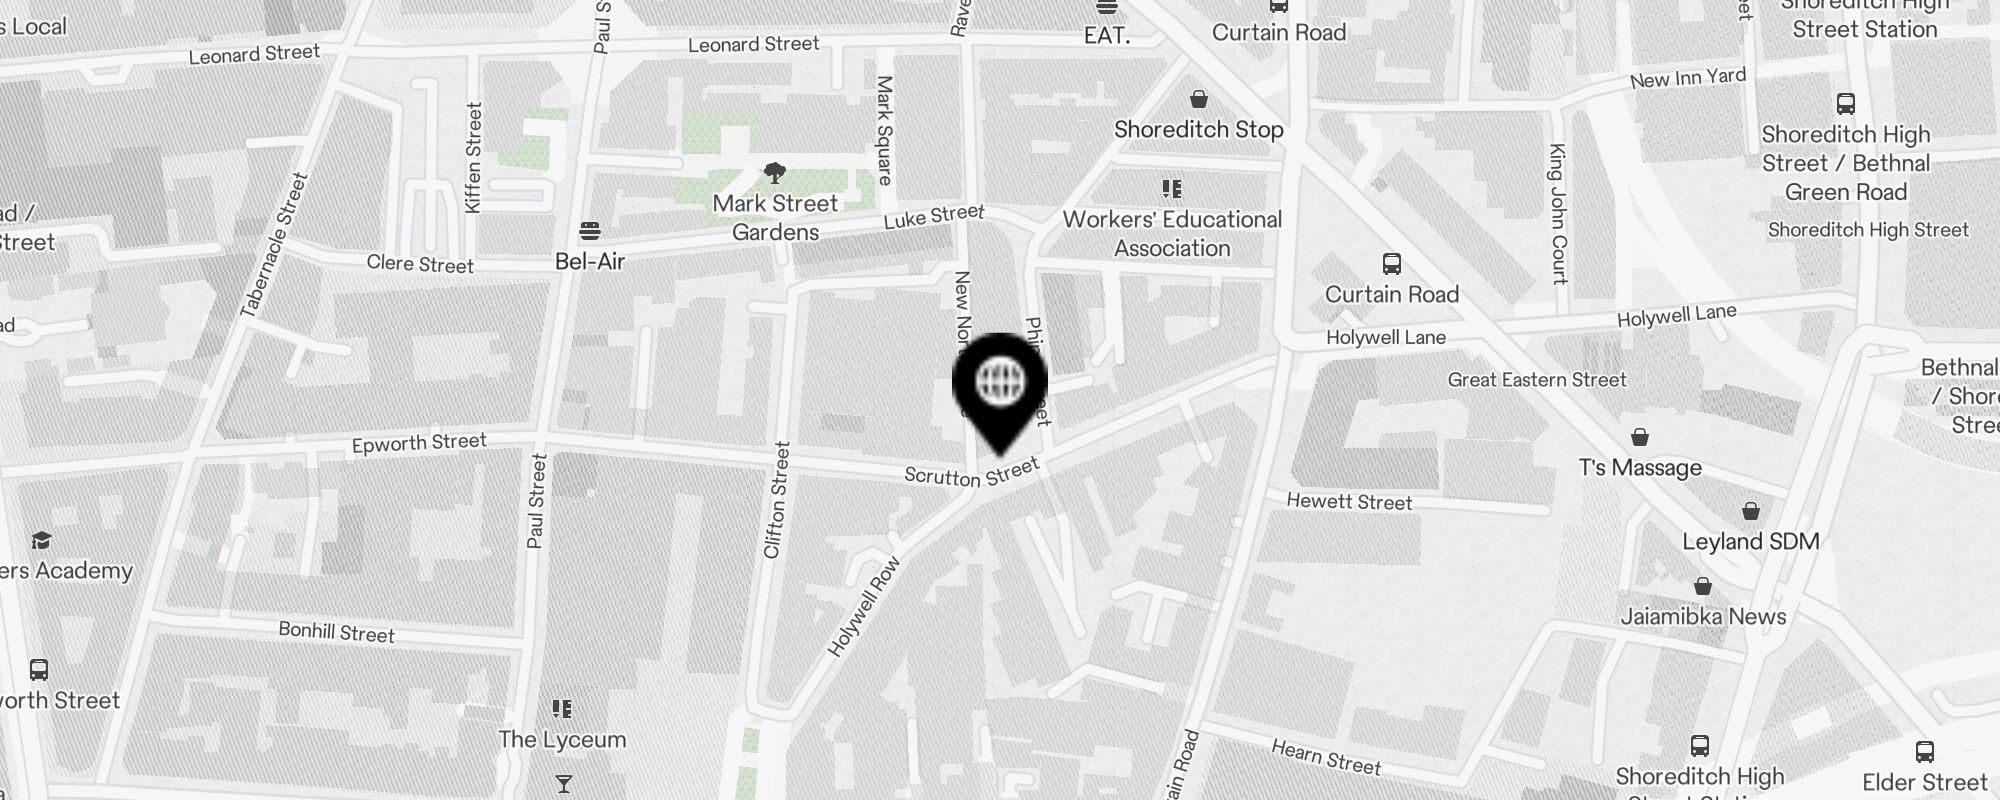Click the cocktail glass bar icon

click(564, 783)
